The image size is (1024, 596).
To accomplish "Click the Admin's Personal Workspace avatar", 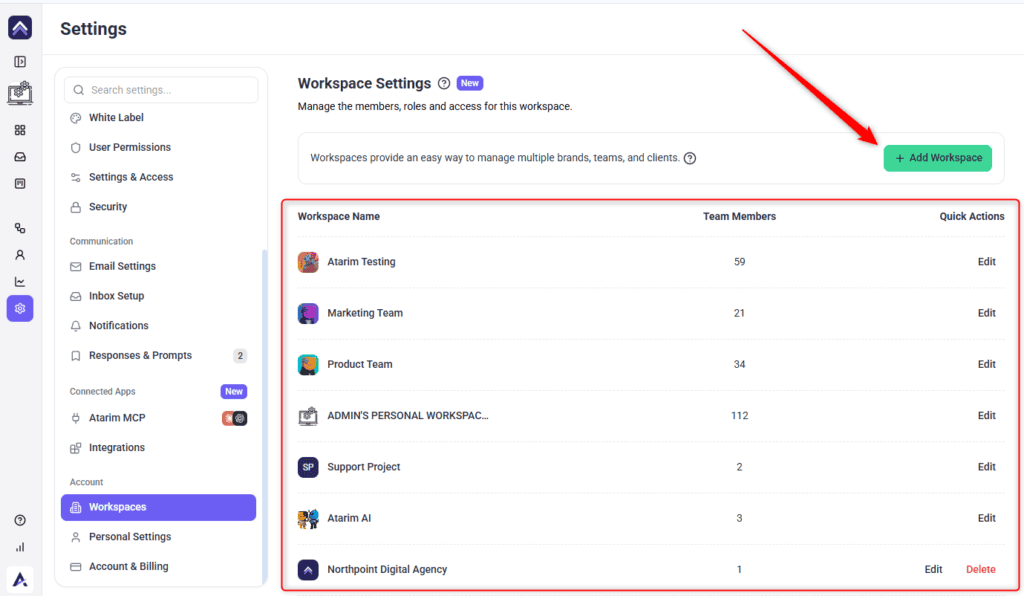I will coord(308,416).
